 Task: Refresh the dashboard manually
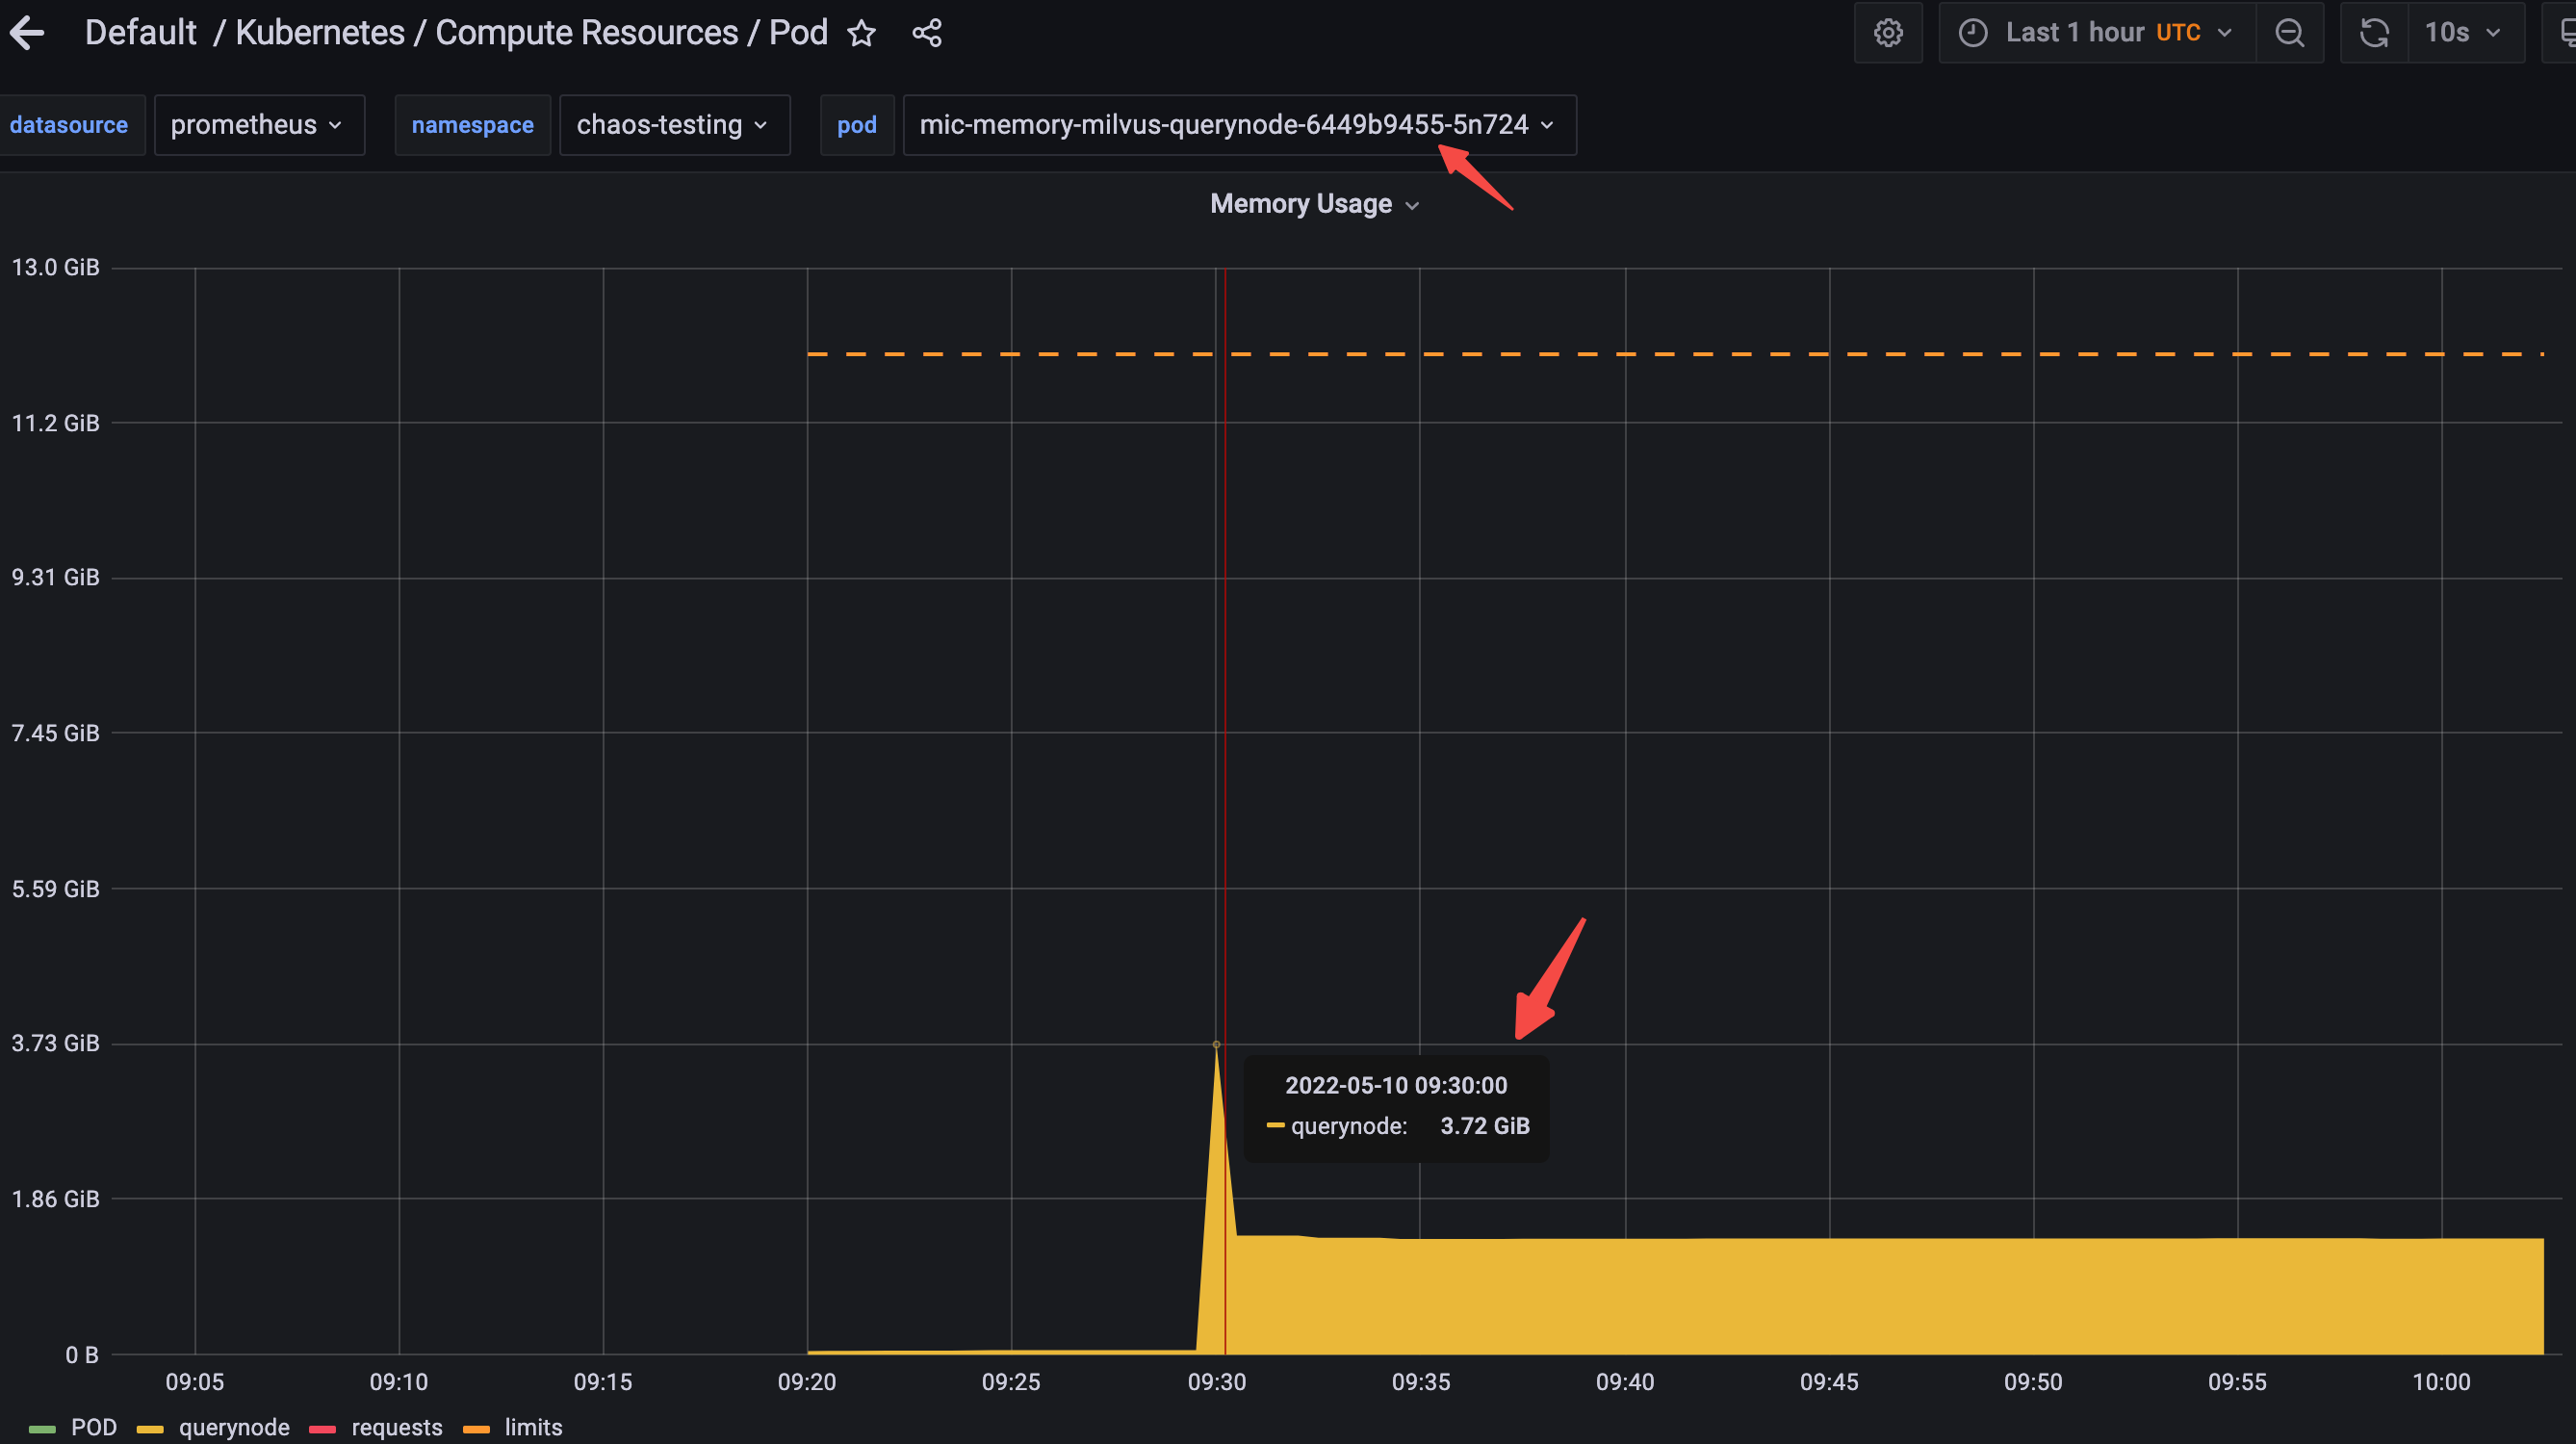(x=2373, y=32)
